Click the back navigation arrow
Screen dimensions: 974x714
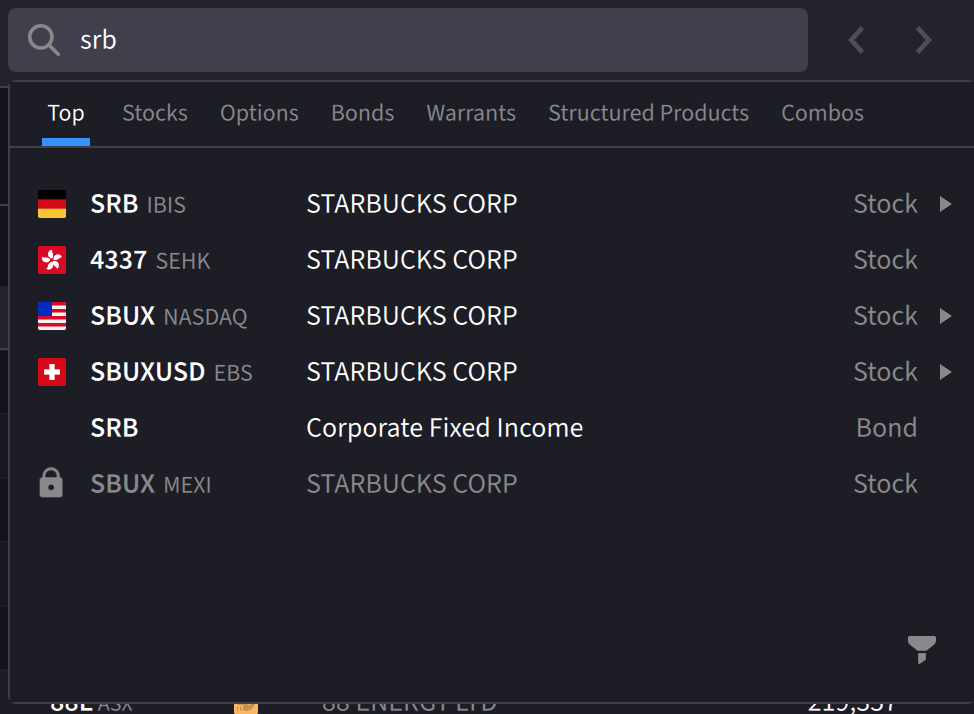(856, 40)
